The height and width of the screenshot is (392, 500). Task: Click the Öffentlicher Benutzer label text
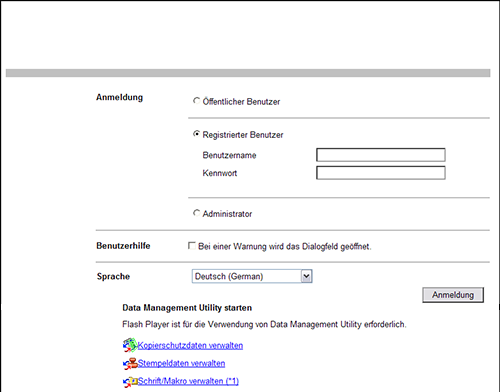[x=241, y=102]
